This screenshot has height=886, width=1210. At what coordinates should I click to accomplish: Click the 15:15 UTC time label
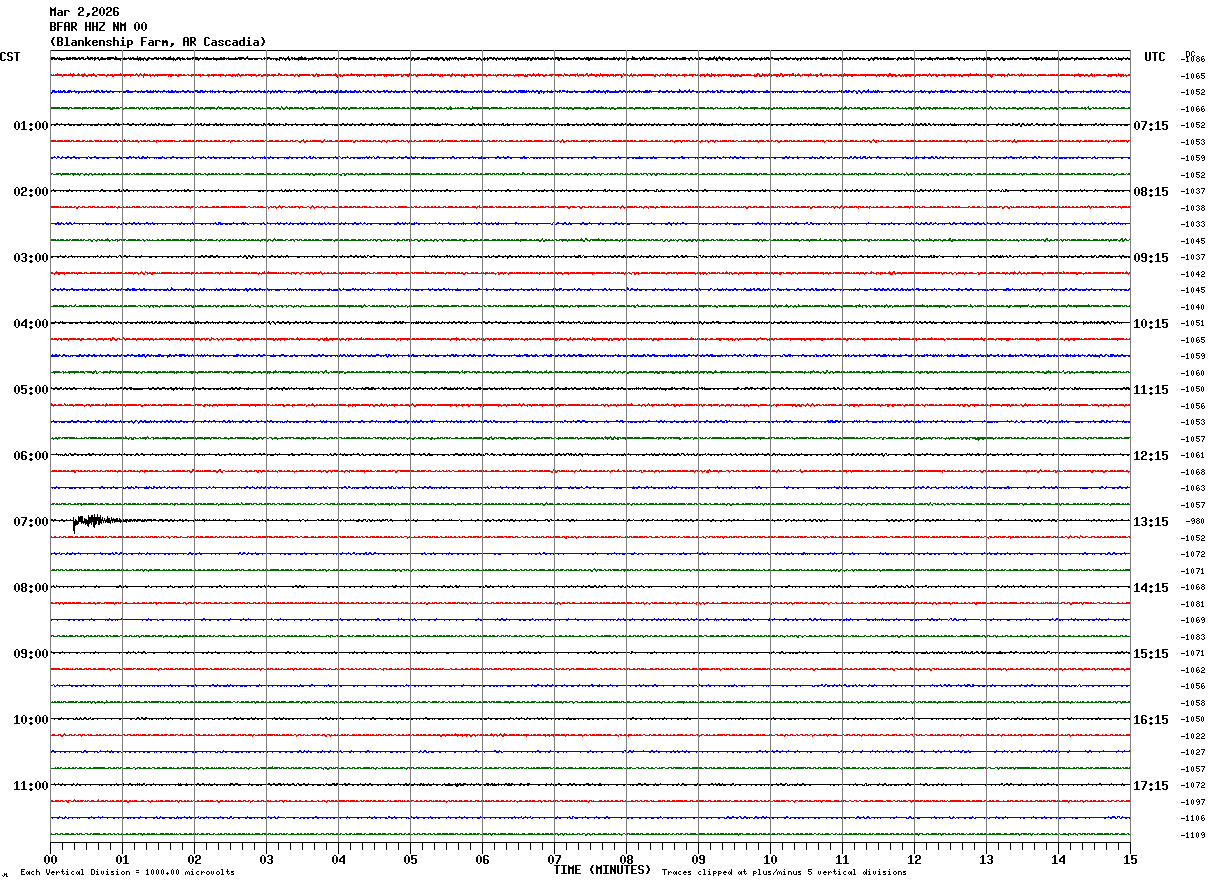1150,654
